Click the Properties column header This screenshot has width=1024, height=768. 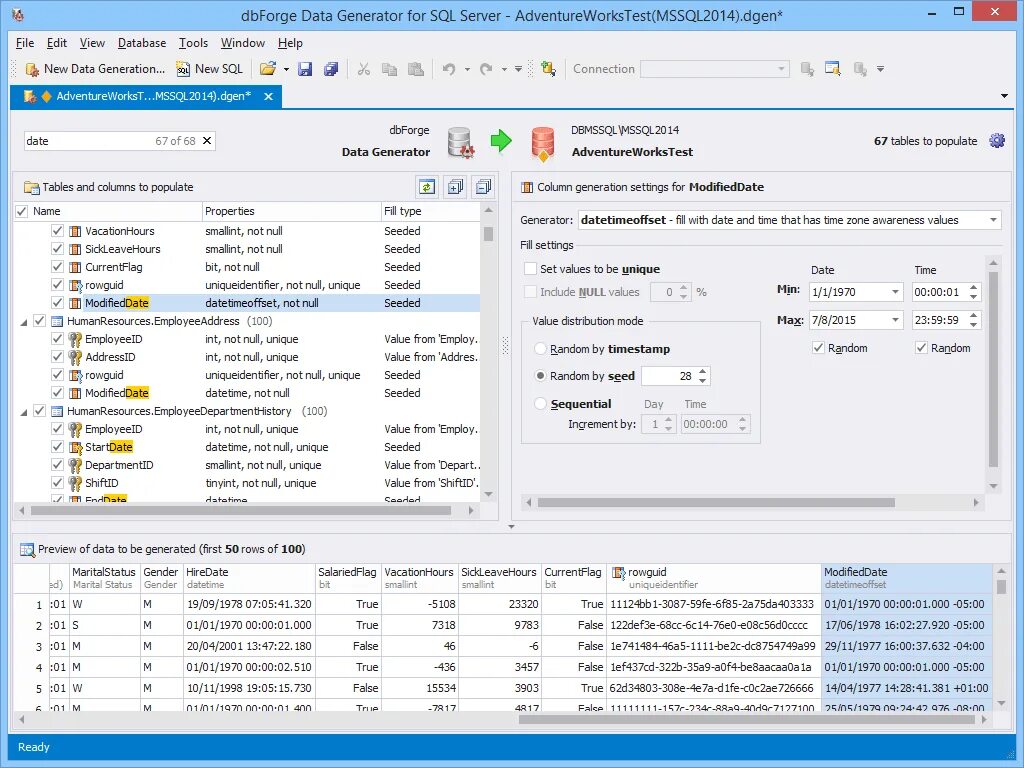[x=291, y=211]
